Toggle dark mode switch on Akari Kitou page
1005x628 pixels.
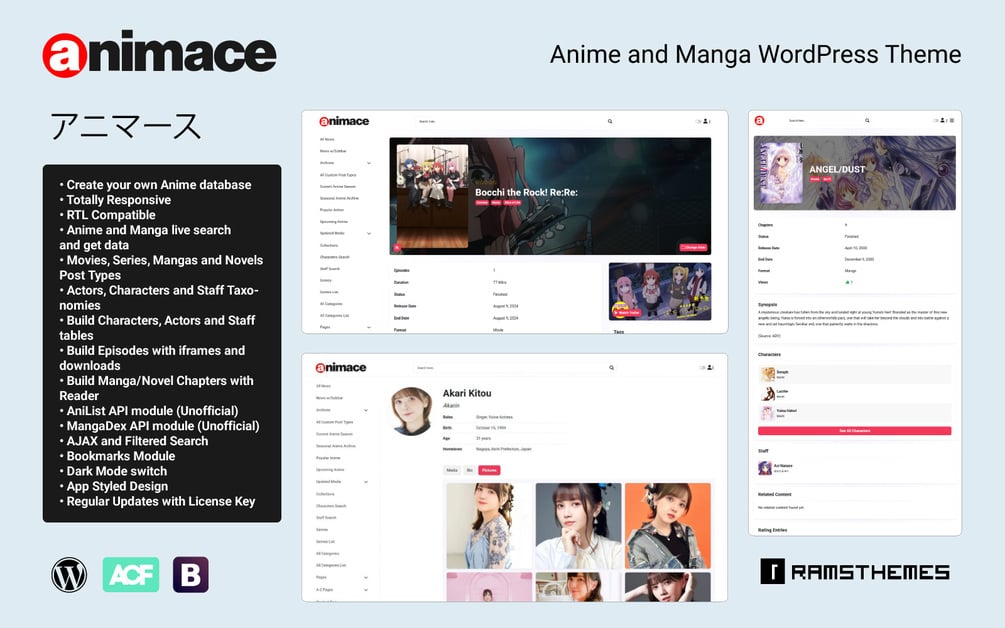point(702,368)
